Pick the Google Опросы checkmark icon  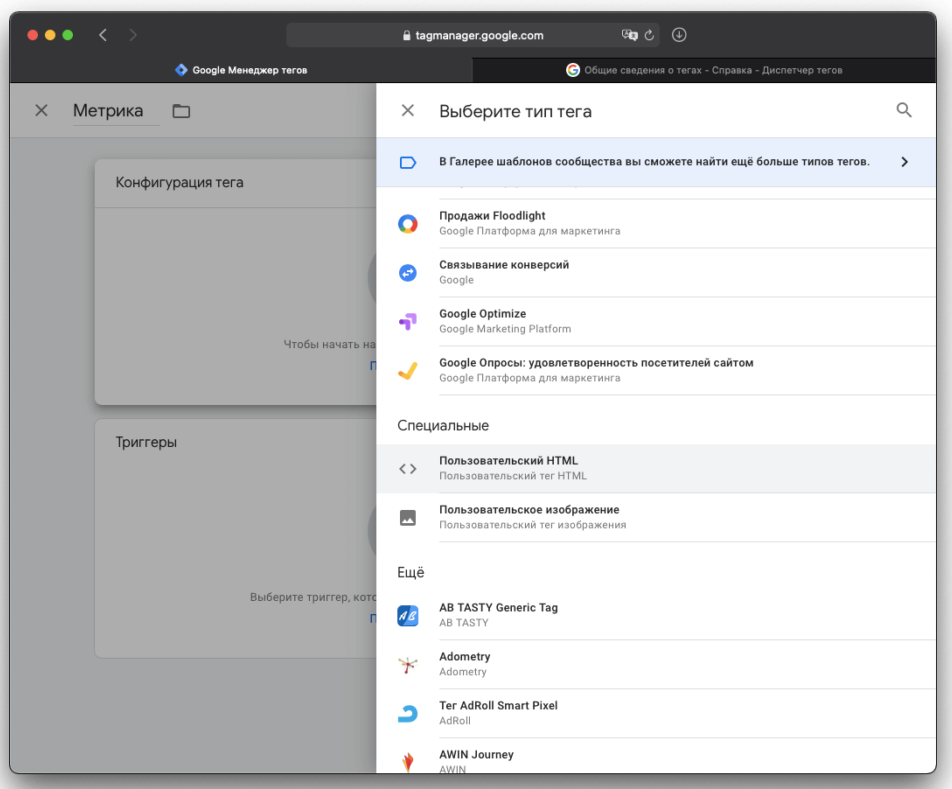tap(408, 370)
